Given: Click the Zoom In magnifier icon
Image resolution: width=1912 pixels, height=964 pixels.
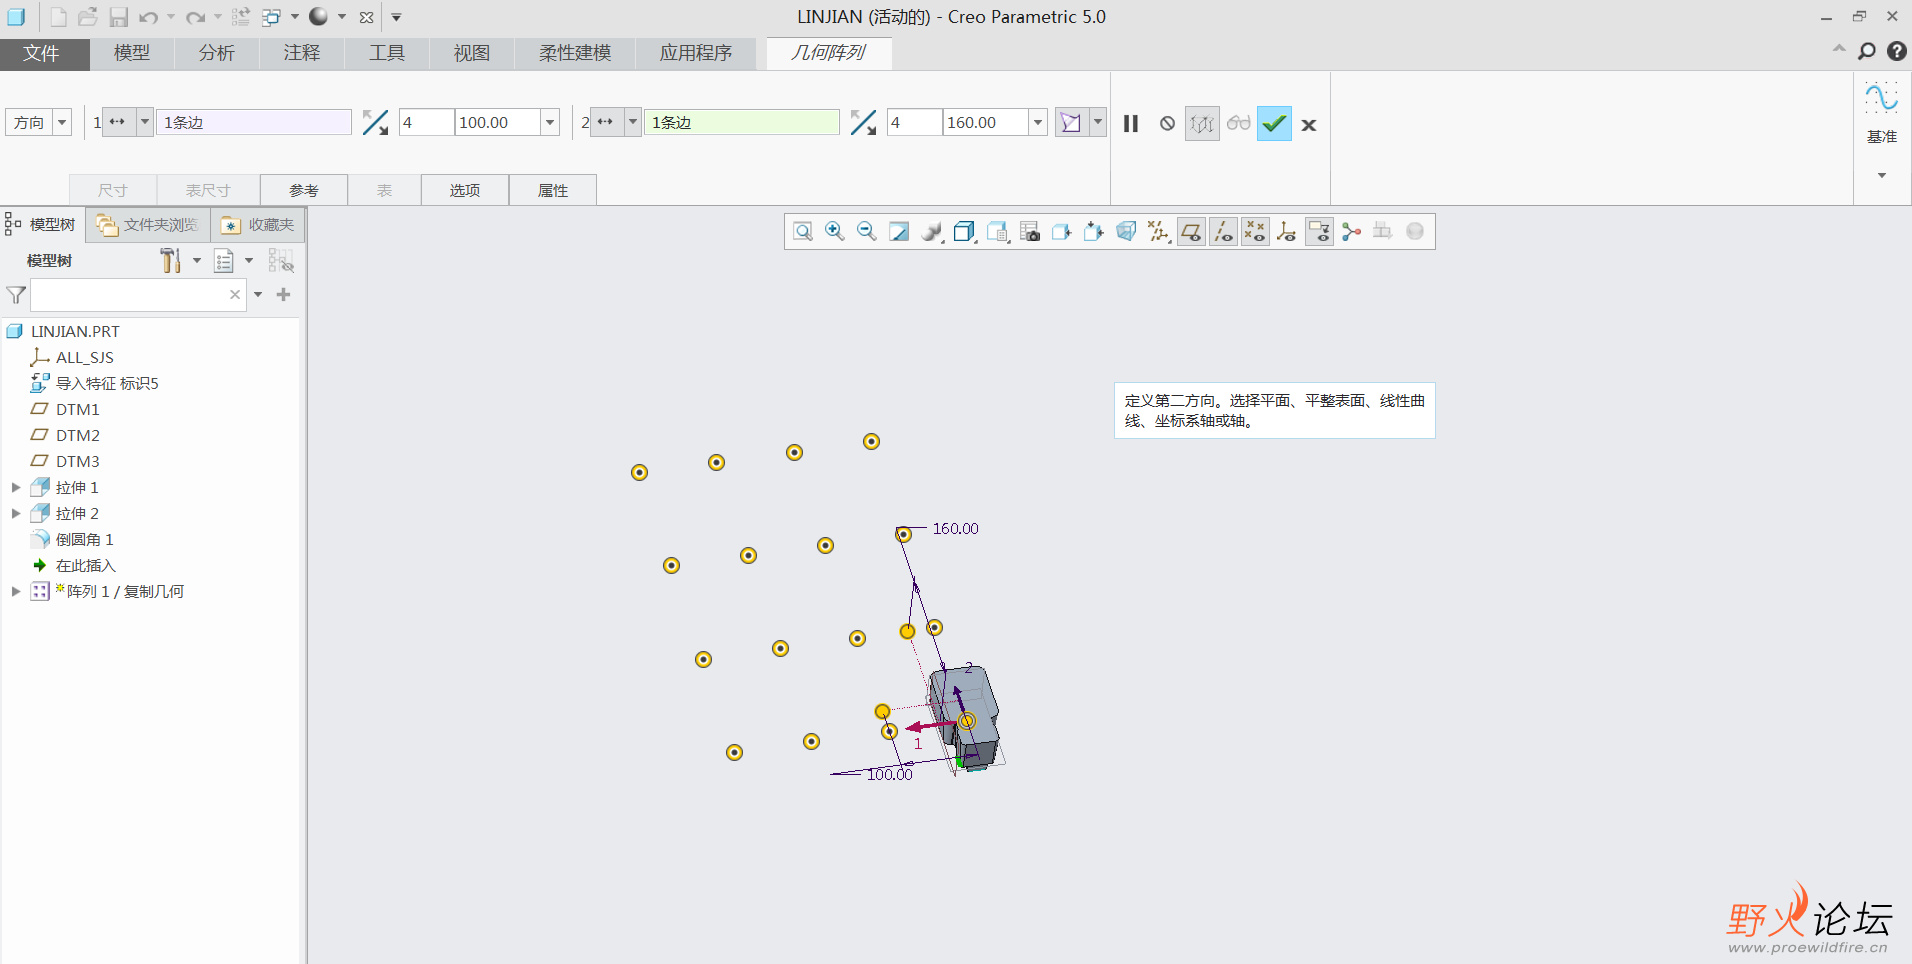Looking at the screenshot, I should coord(835,232).
